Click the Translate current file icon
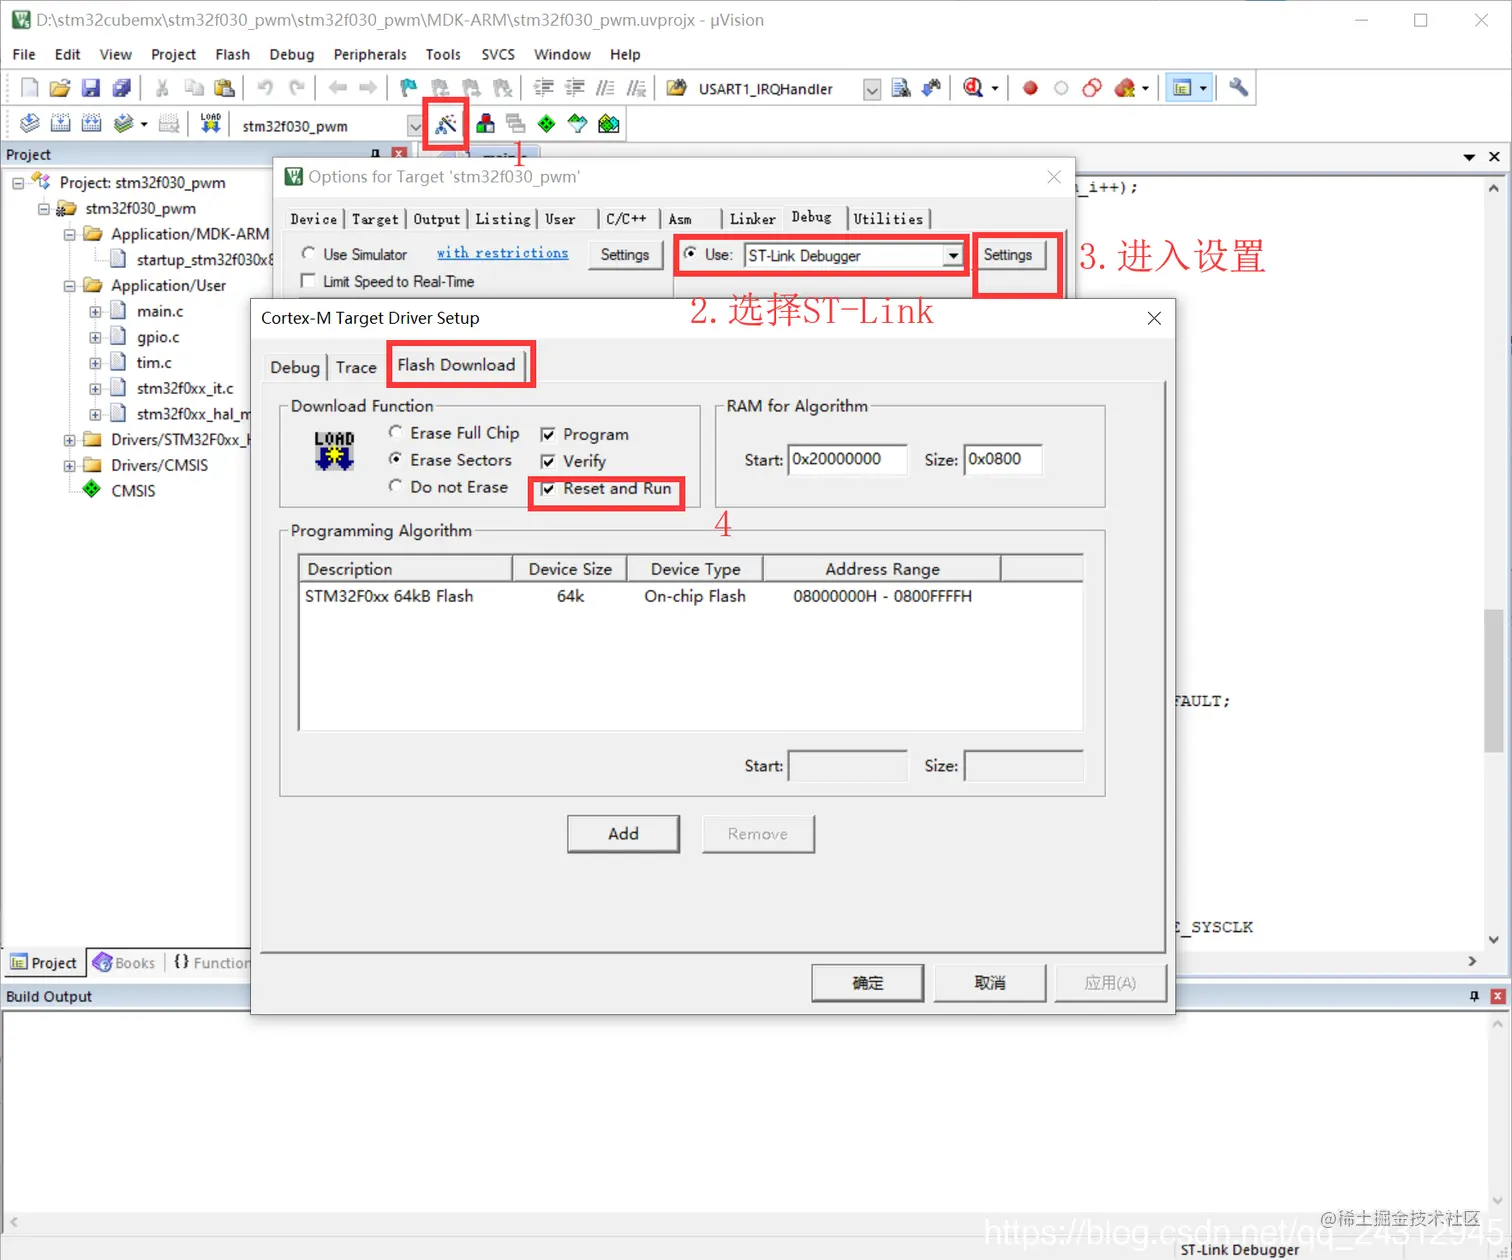The width and height of the screenshot is (1512, 1260). [30, 124]
